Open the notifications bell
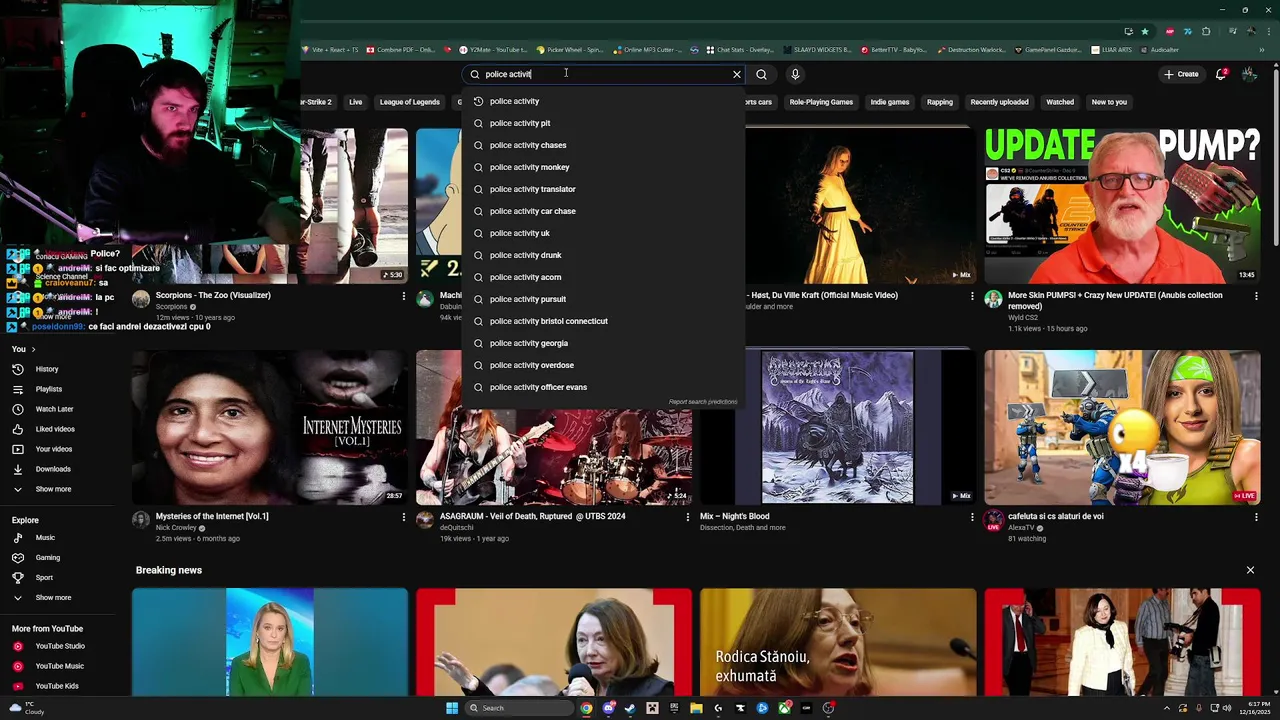1280x720 pixels. (1221, 74)
